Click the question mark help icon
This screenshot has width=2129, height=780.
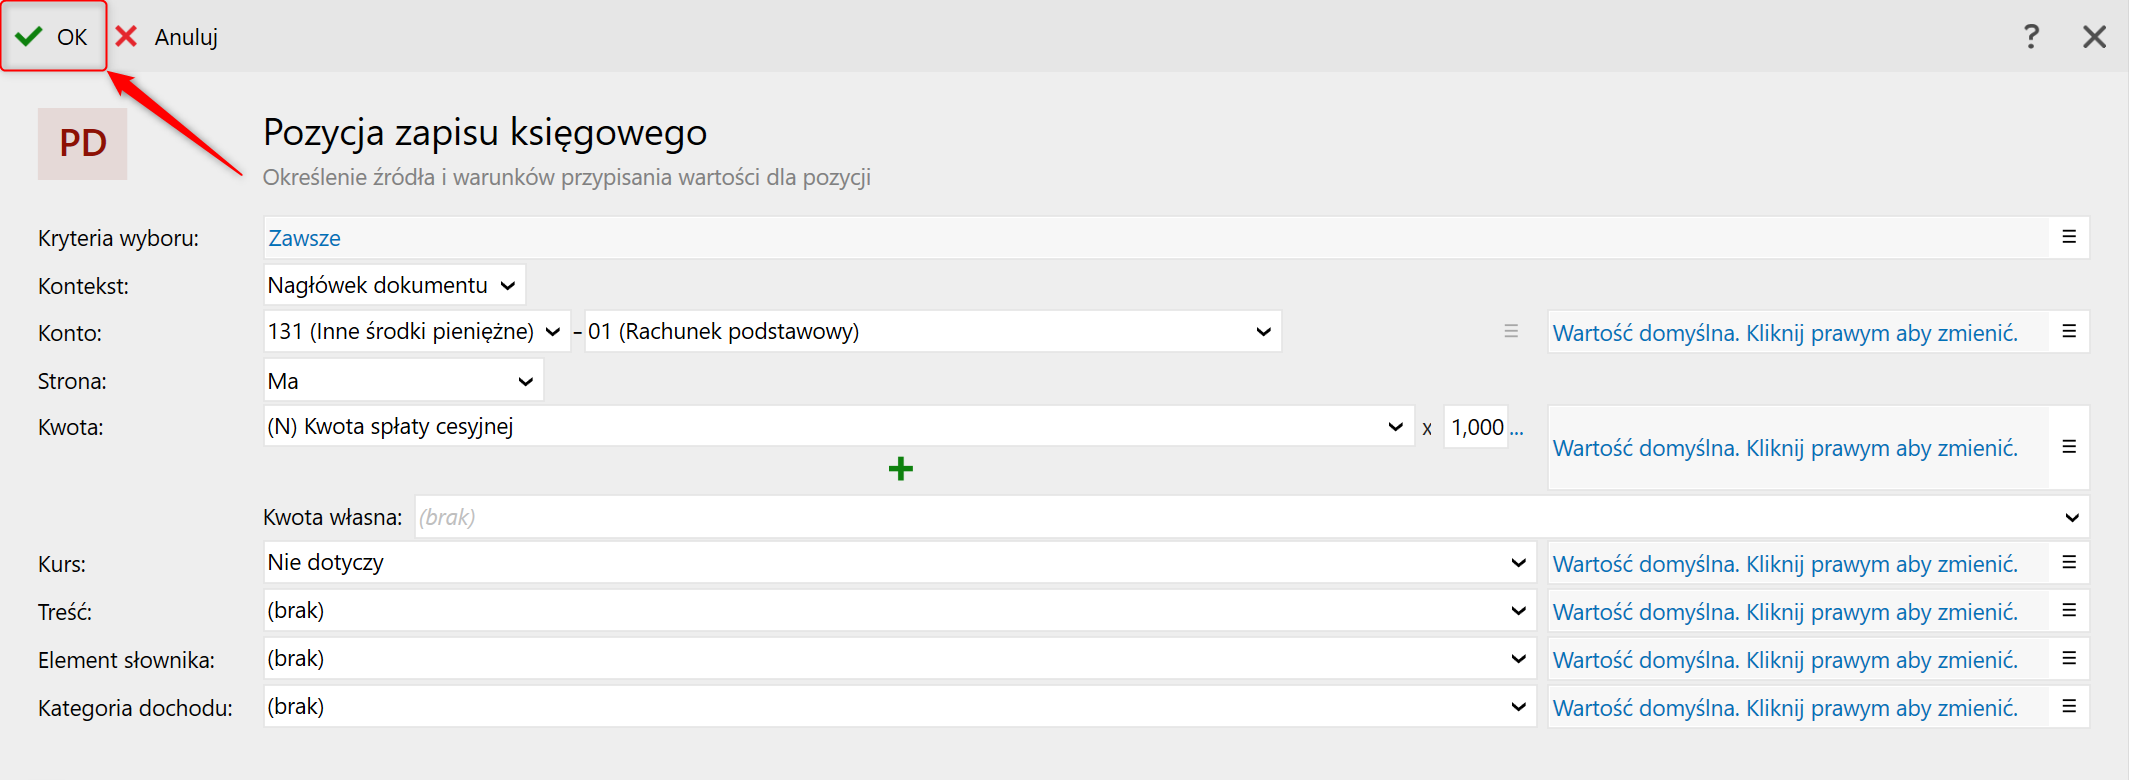pos(2030,37)
